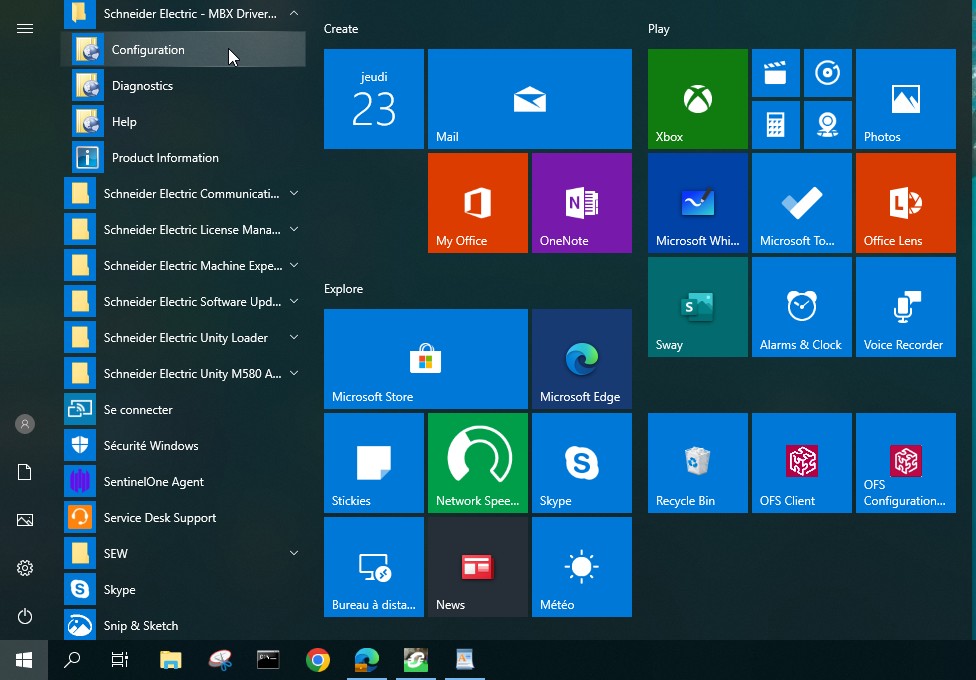Launch the Skype tile
The height and width of the screenshot is (680, 976).
(581, 463)
